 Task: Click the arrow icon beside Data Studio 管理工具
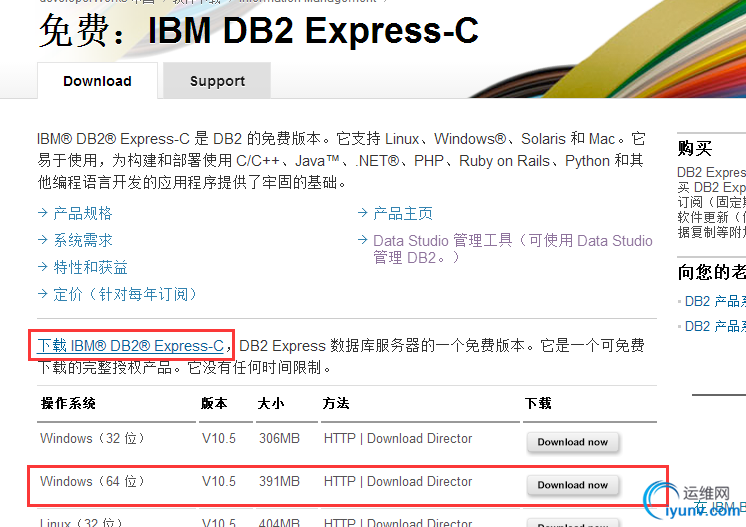[363, 240]
